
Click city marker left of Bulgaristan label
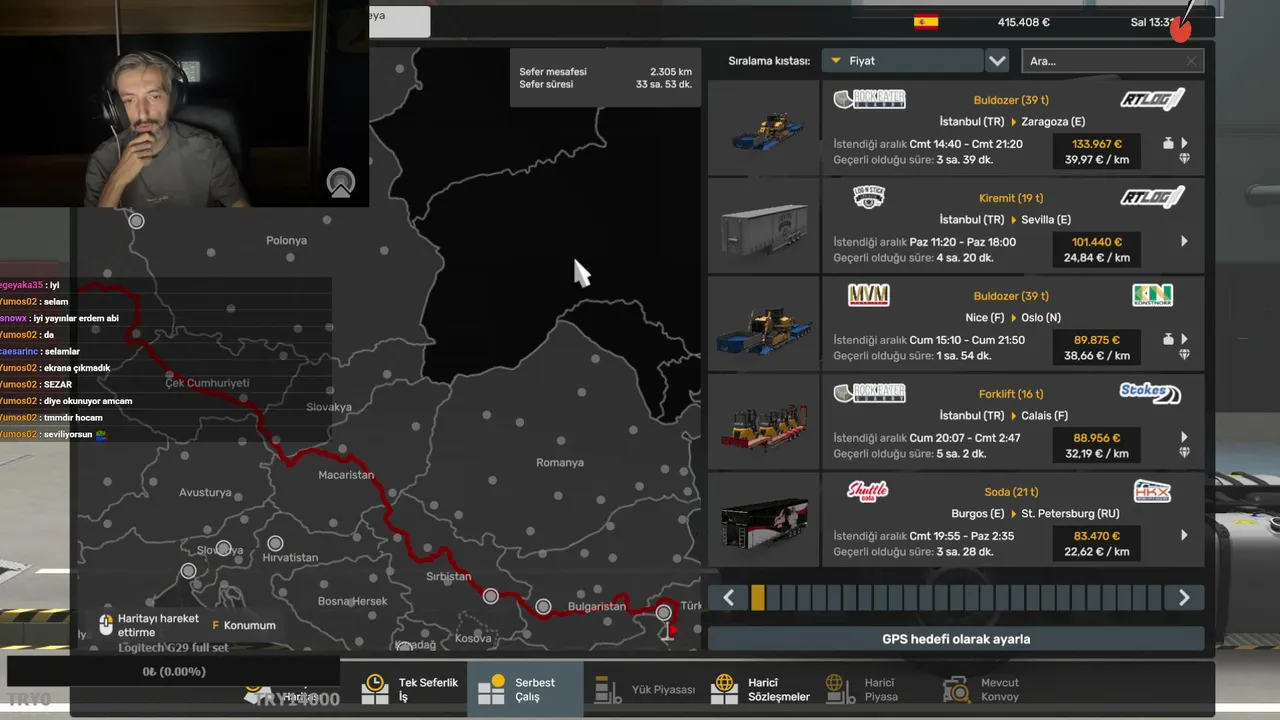[x=543, y=606]
